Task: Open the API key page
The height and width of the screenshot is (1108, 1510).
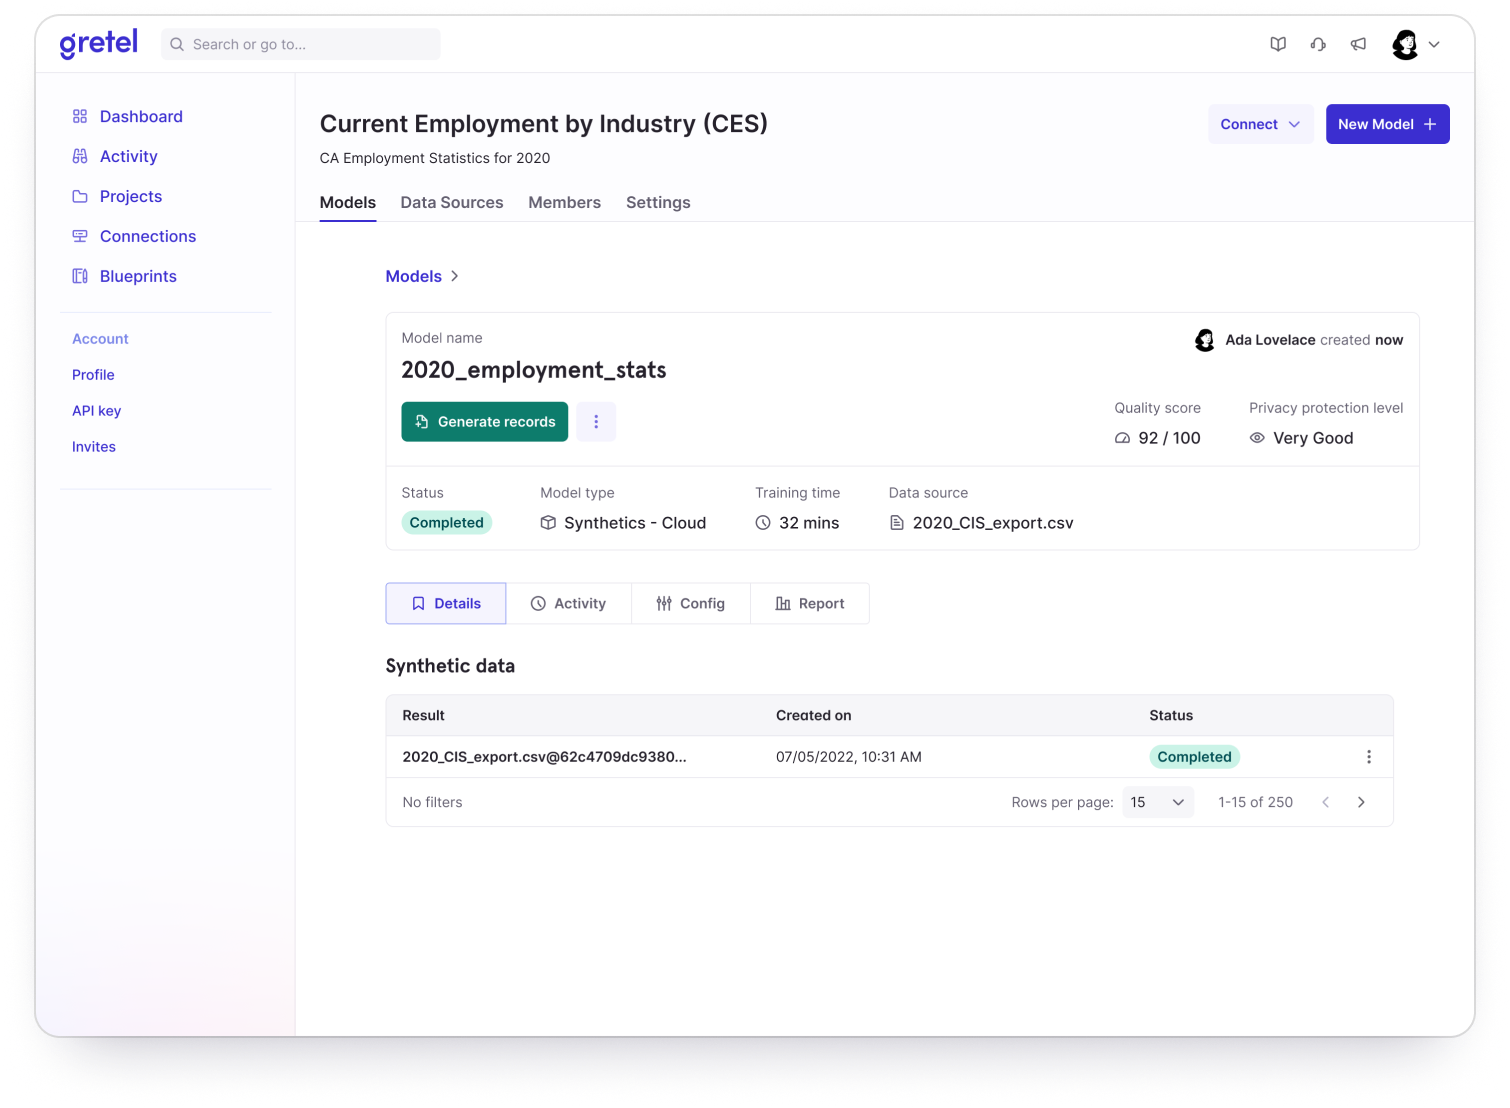Action: (96, 410)
